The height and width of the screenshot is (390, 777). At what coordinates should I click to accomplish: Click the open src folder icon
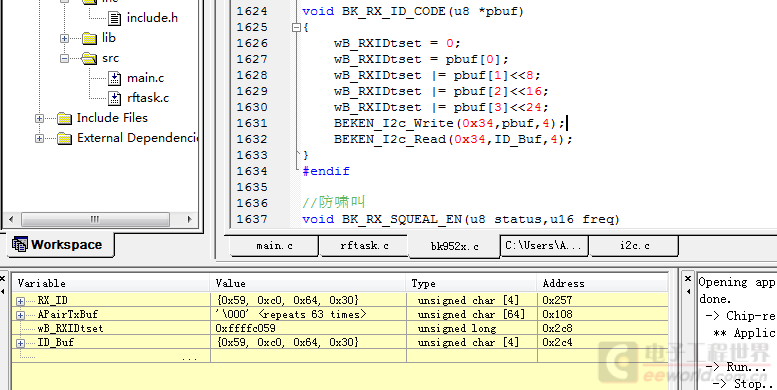tap(89, 58)
